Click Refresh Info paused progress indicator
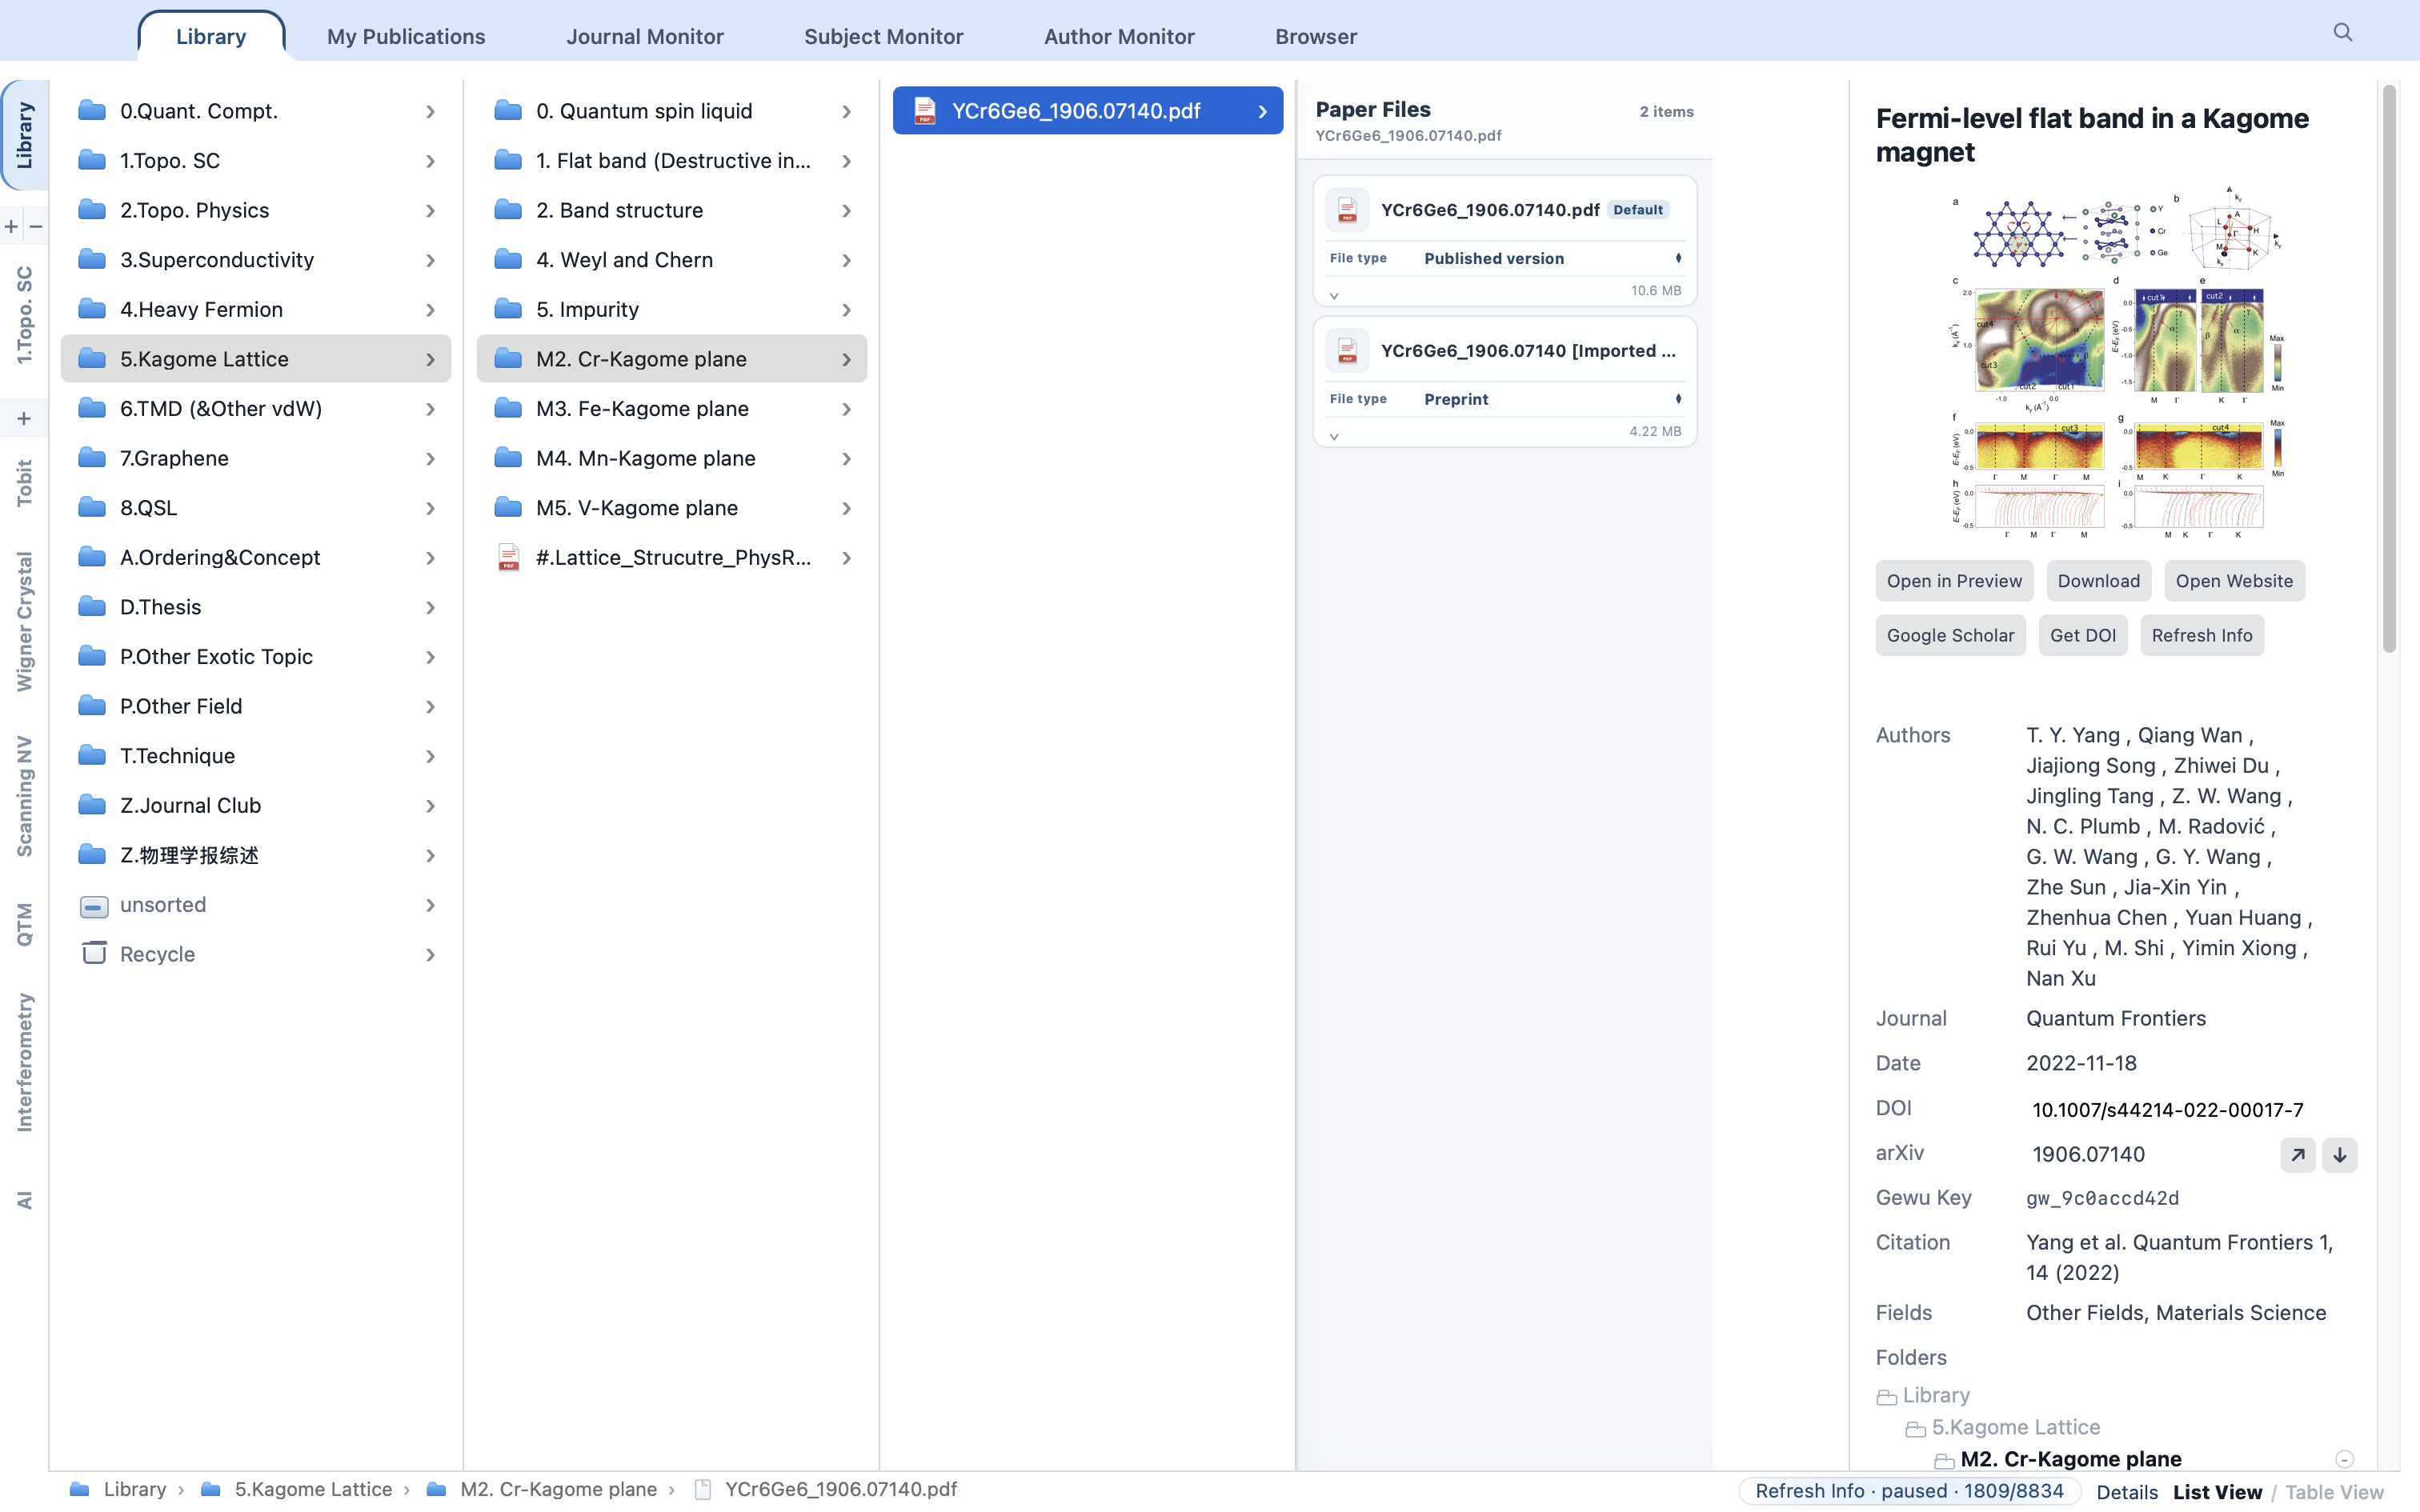 point(1909,1491)
